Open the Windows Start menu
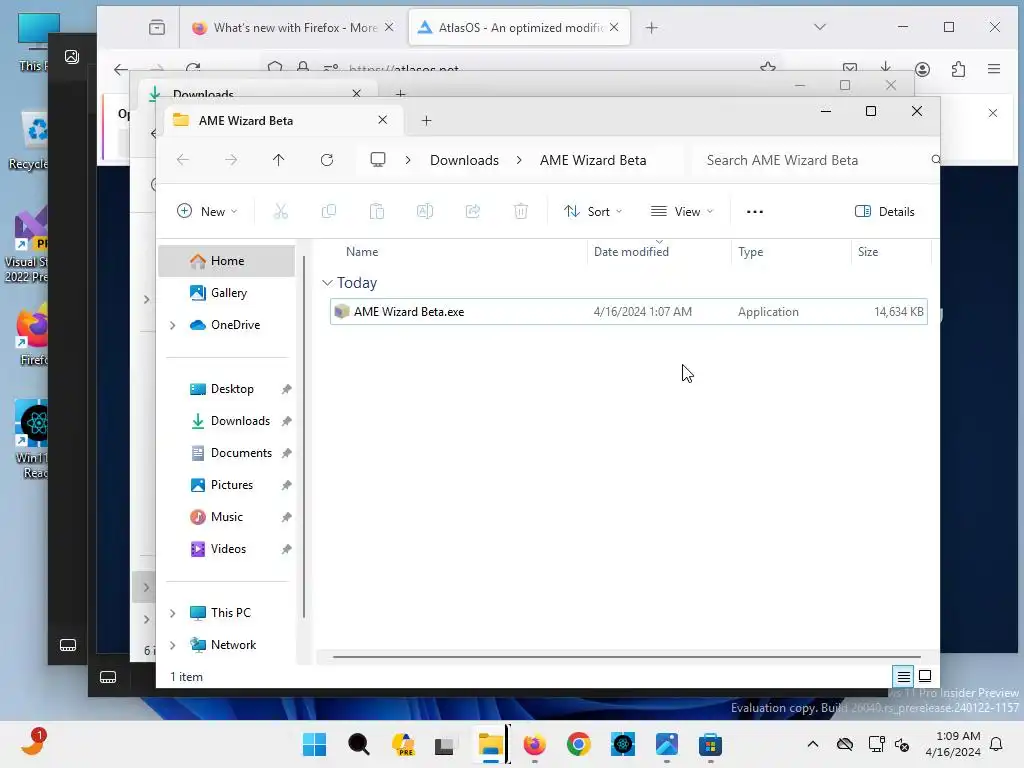Screen dimensions: 1024x768 pyautogui.click(x=315, y=744)
